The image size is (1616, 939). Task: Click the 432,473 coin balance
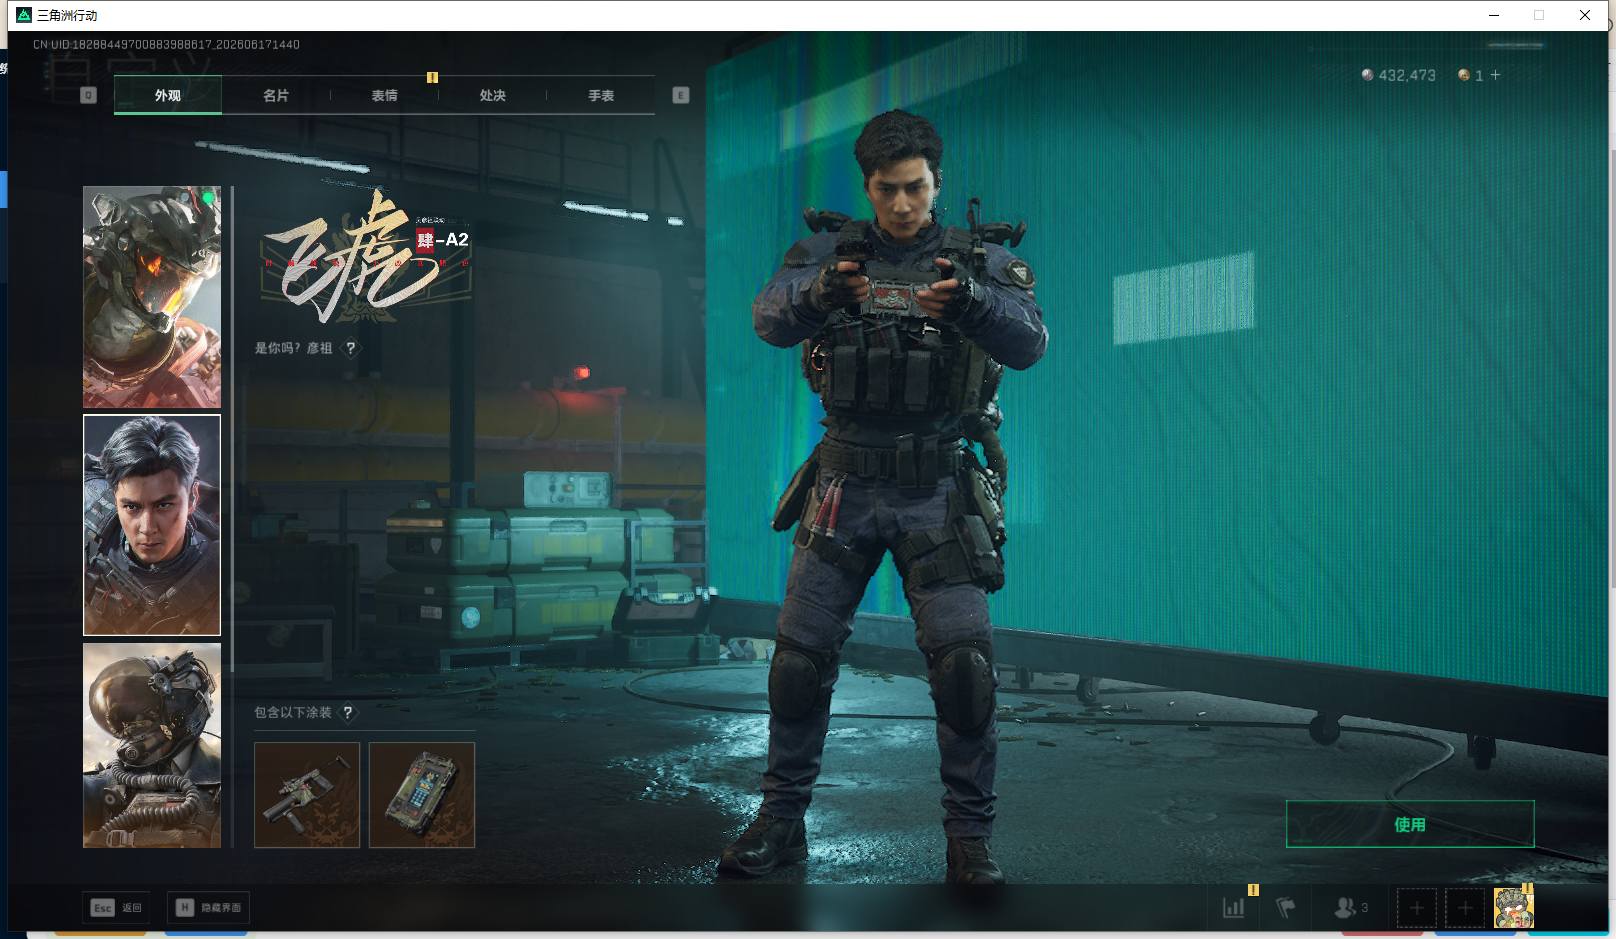(1398, 75)
